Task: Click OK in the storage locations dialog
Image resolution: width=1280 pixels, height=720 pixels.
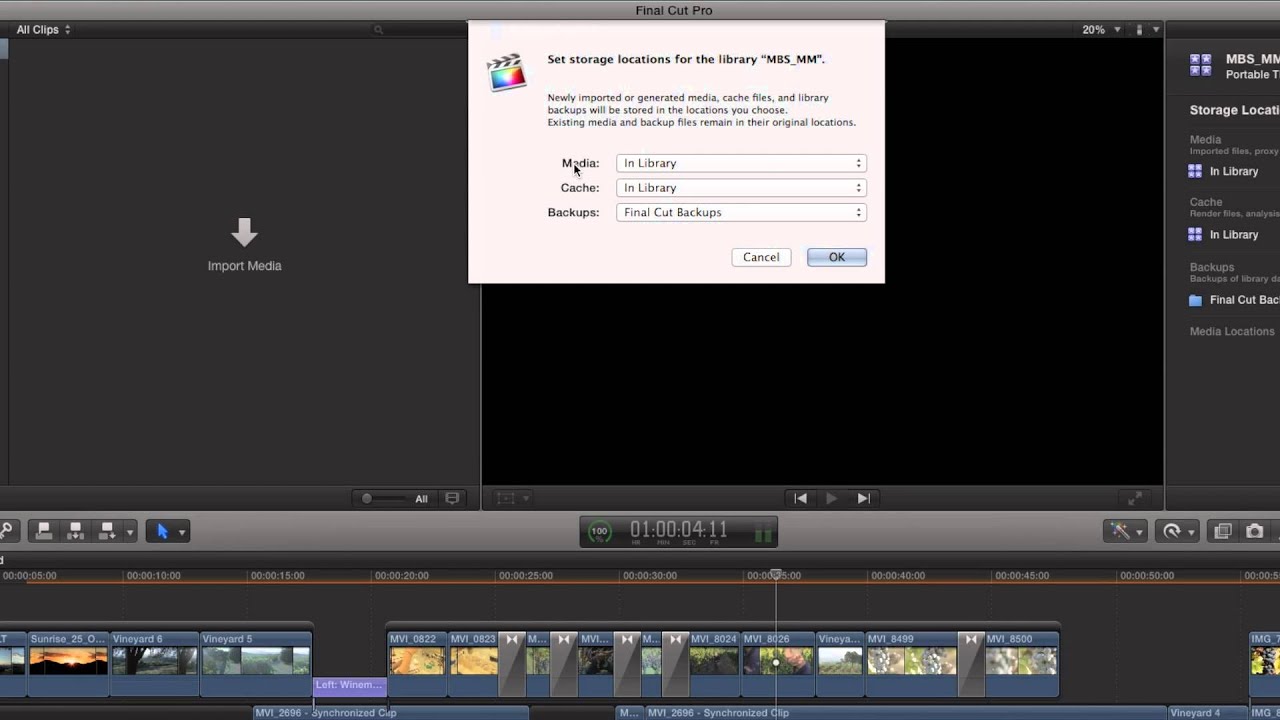Action: [837, 257]
